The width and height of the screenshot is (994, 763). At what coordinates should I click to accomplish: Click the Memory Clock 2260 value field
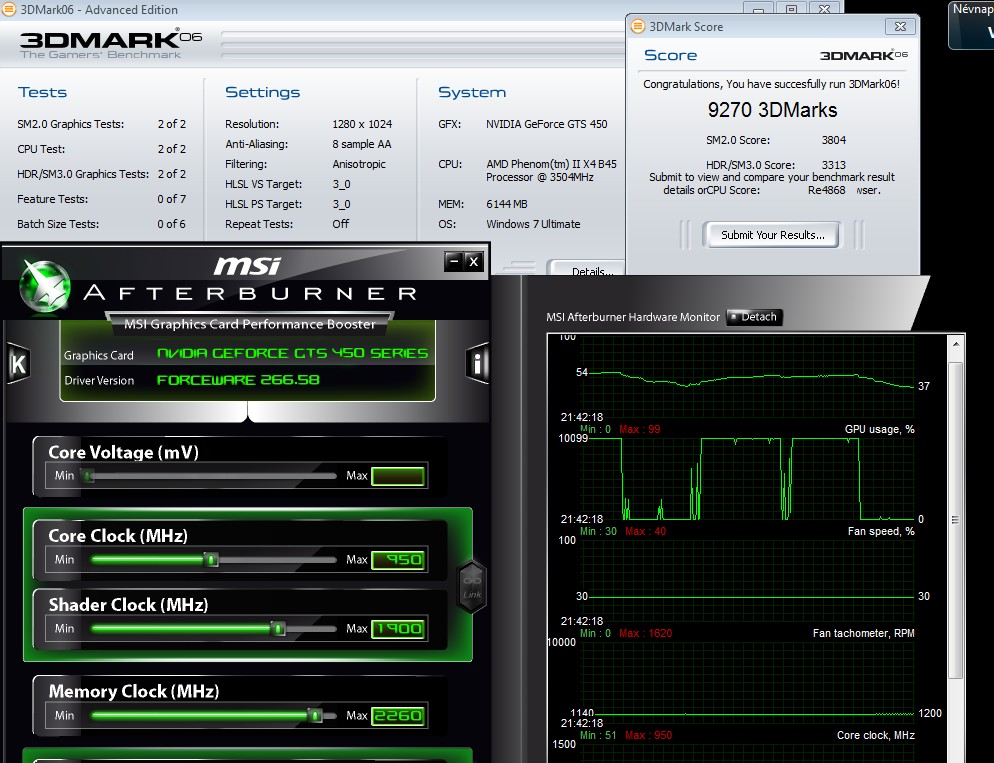click(x=397, y=715)
